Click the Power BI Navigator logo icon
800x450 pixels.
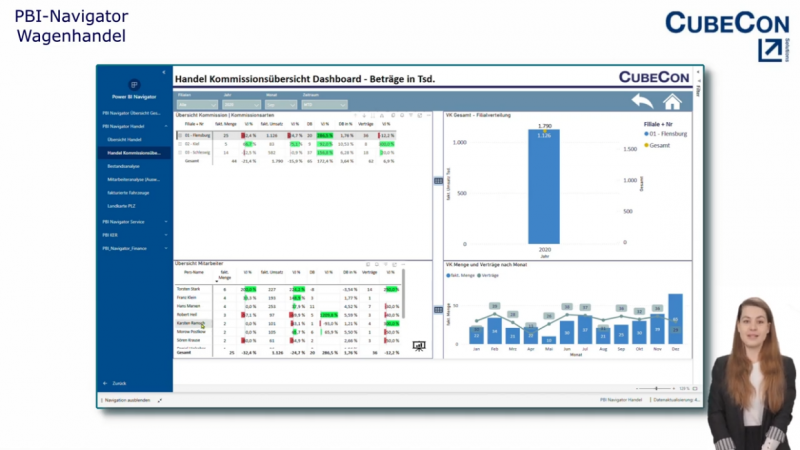(x=134, y=83)
